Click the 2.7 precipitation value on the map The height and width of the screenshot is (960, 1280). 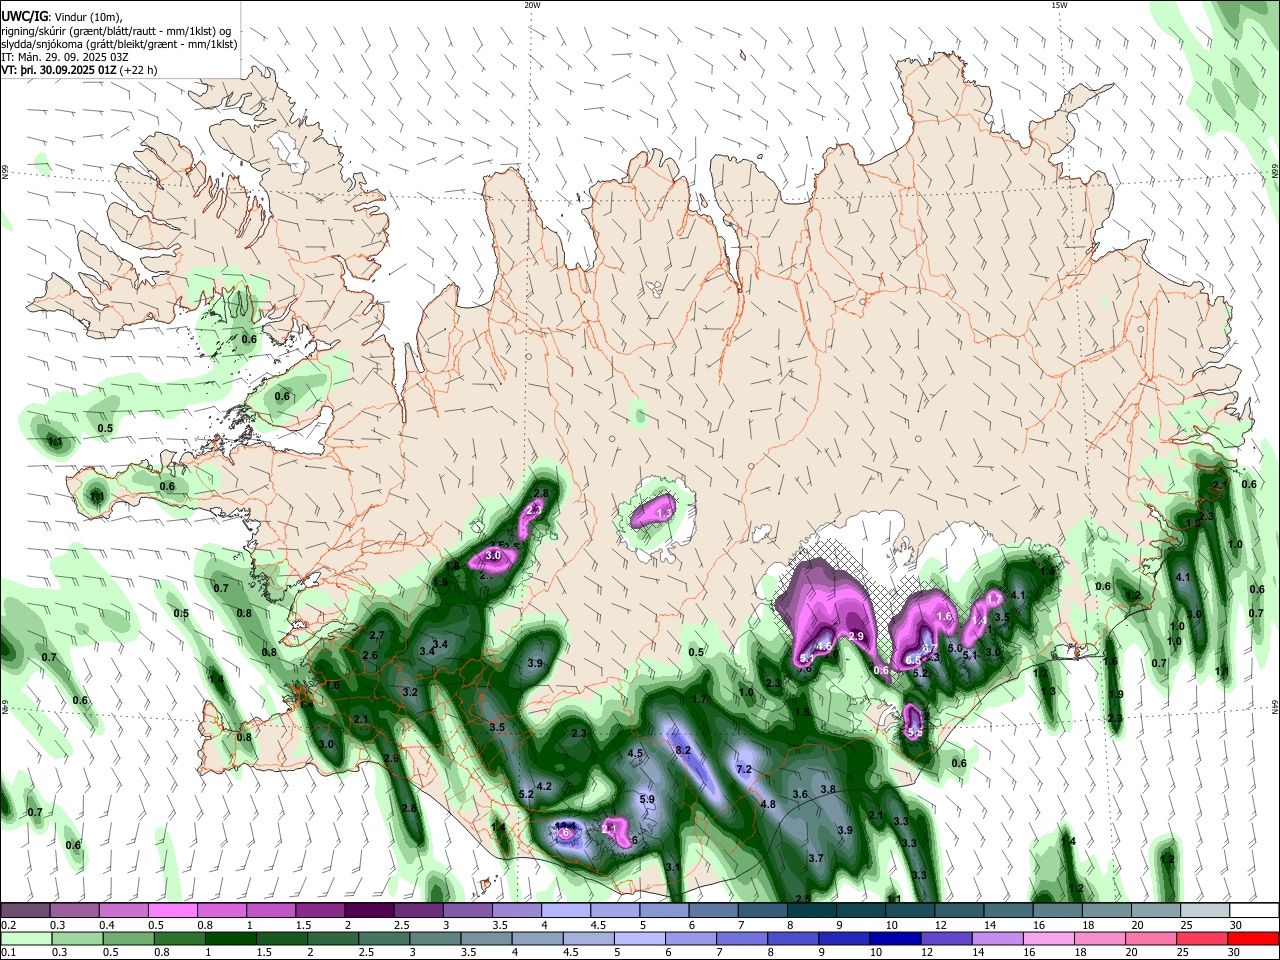(x=377, y=635)
